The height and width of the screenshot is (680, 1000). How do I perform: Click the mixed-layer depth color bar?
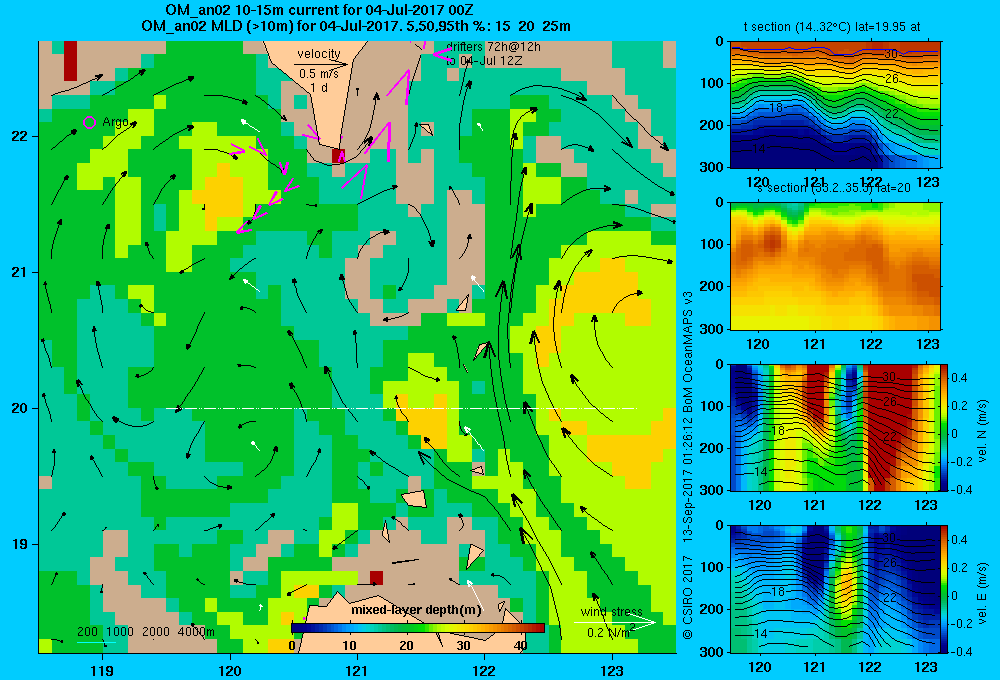(418, 628)
